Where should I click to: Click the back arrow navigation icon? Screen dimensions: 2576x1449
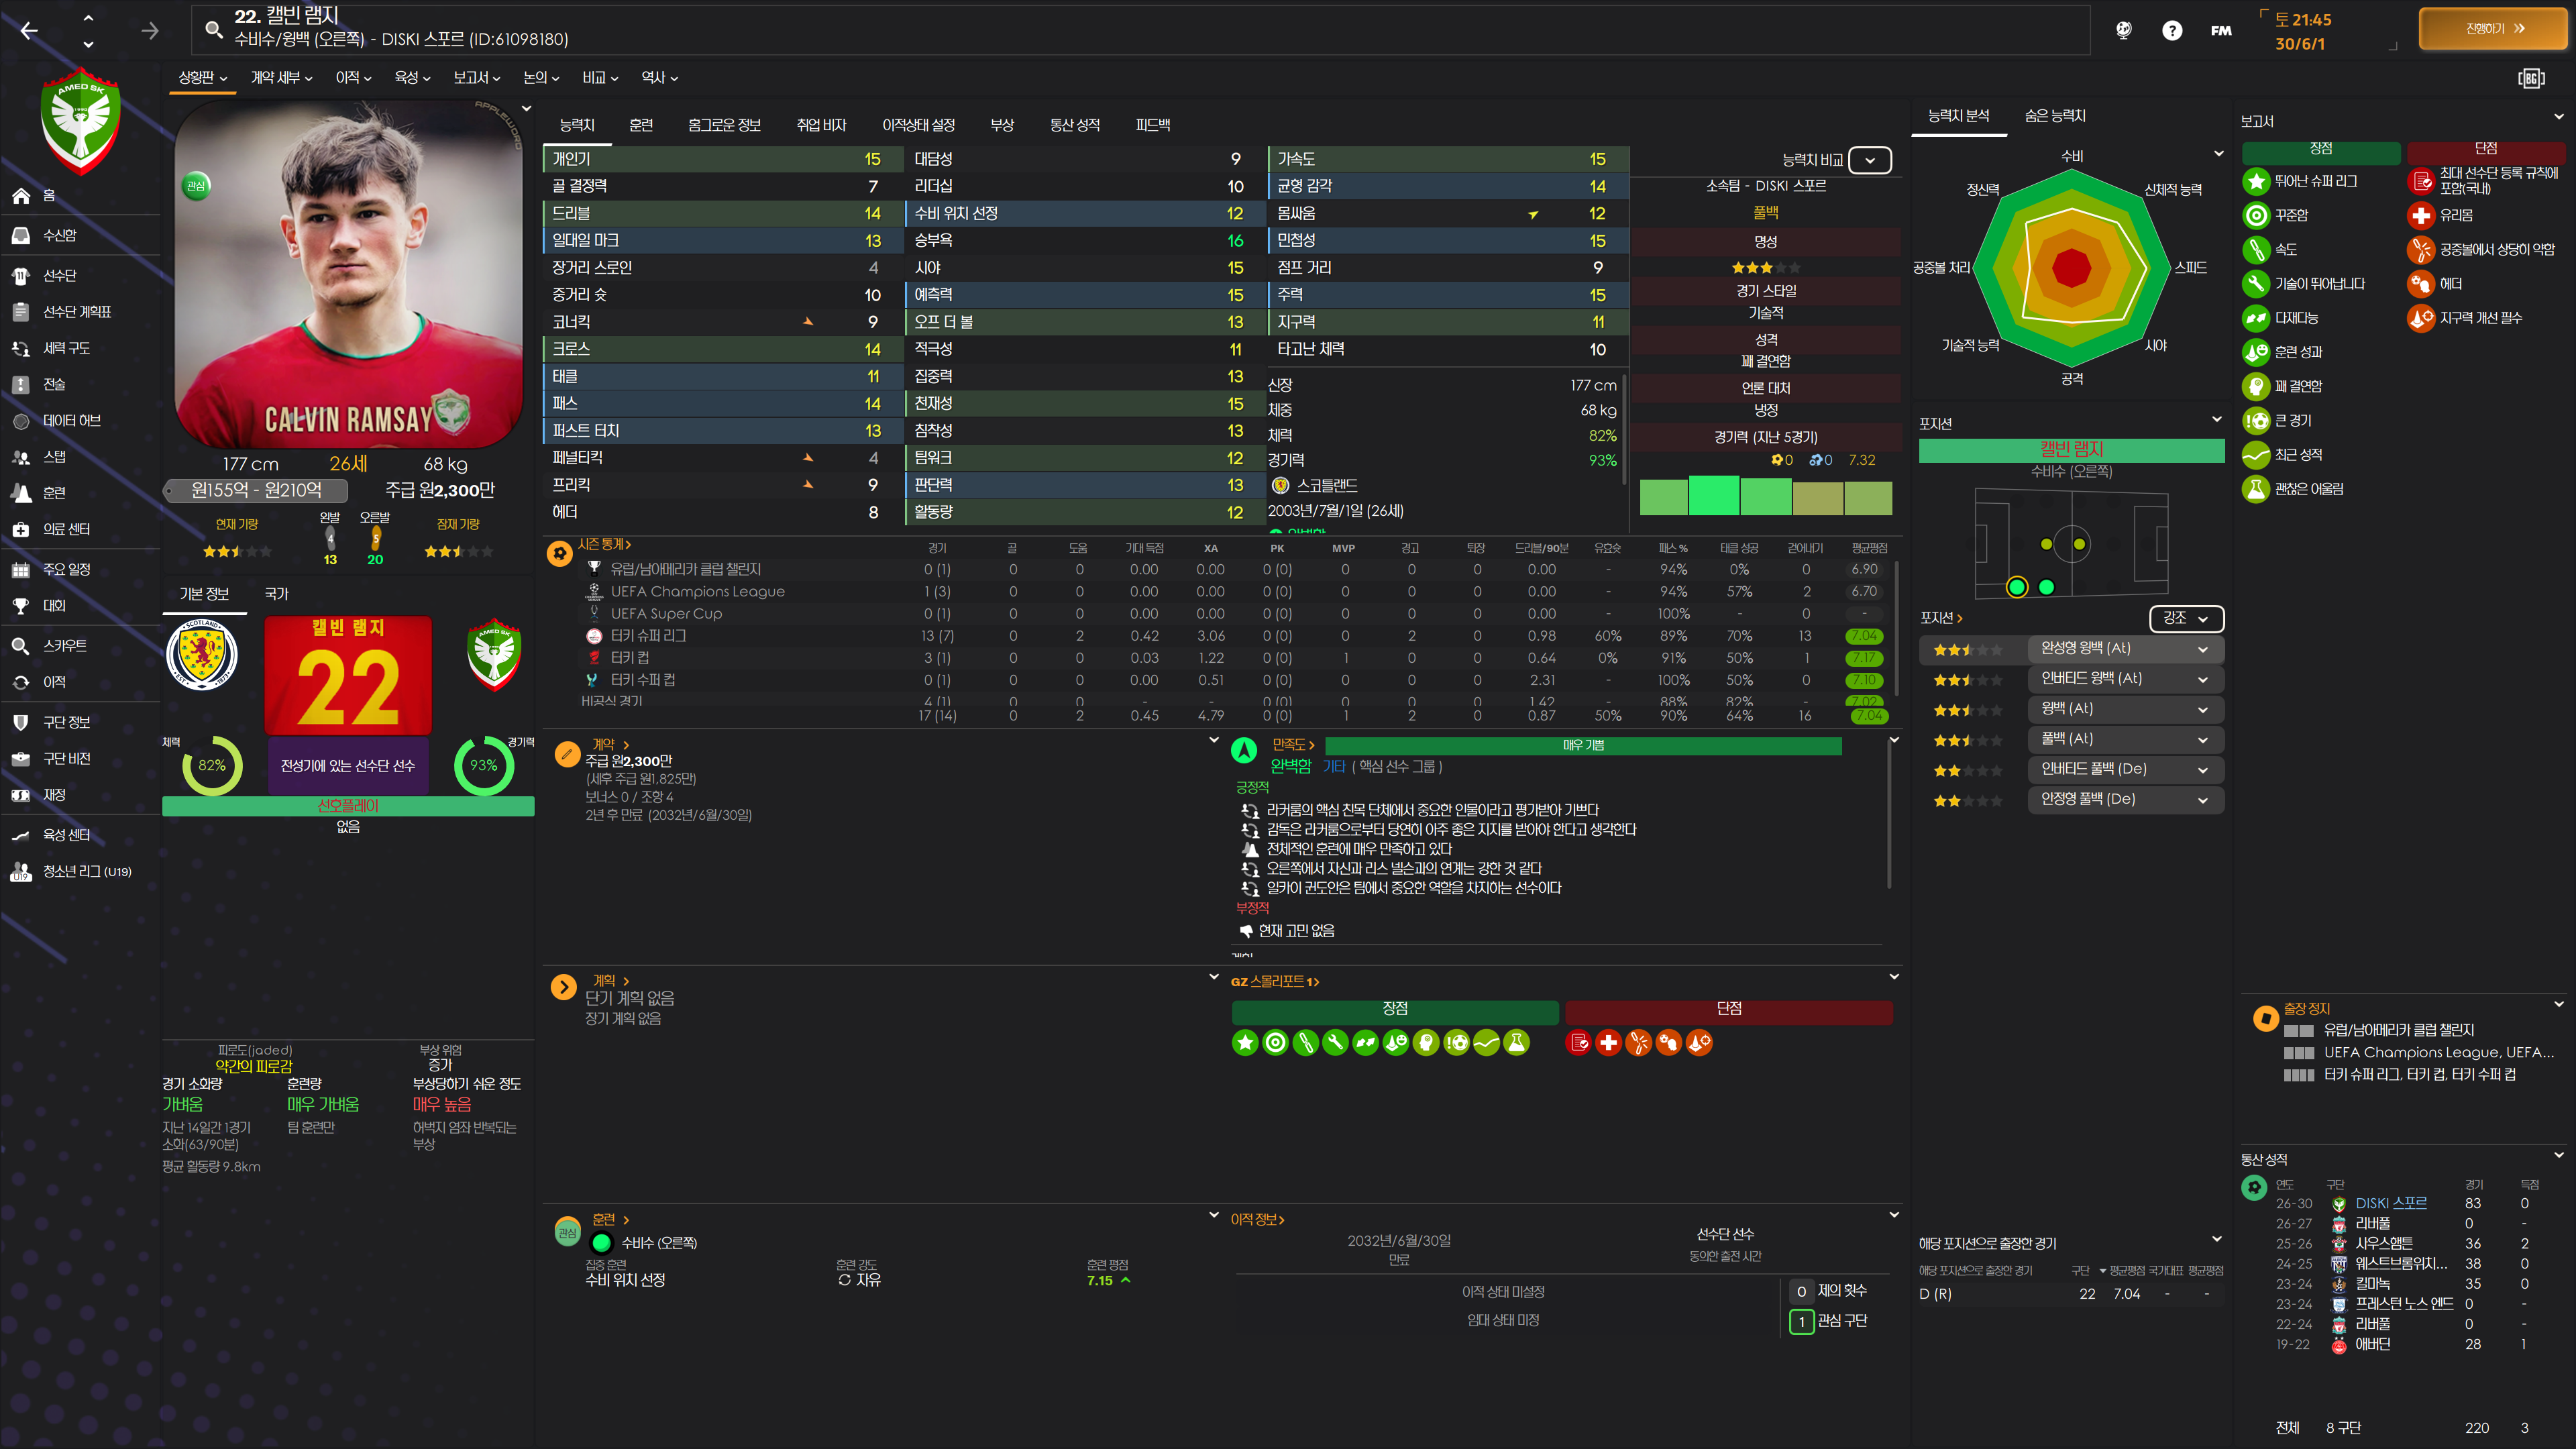tap(29, 31)
